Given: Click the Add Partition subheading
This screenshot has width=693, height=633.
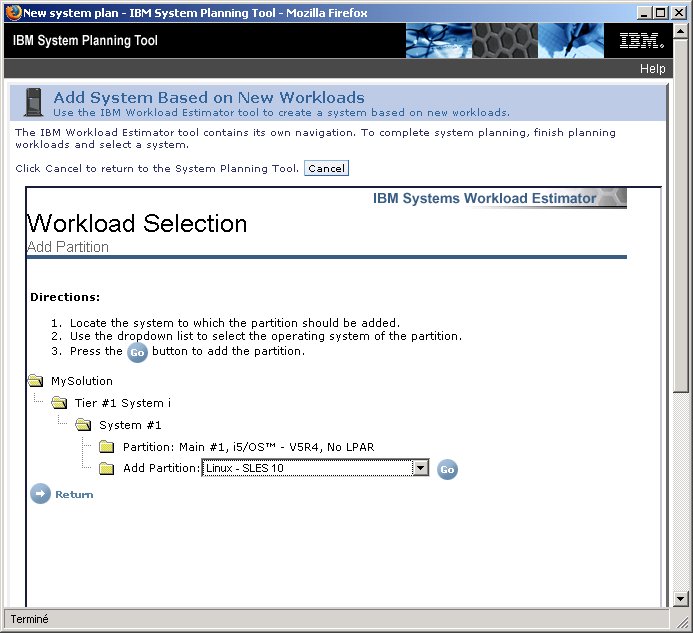Looking at the screenshot, I should (68, 247).
